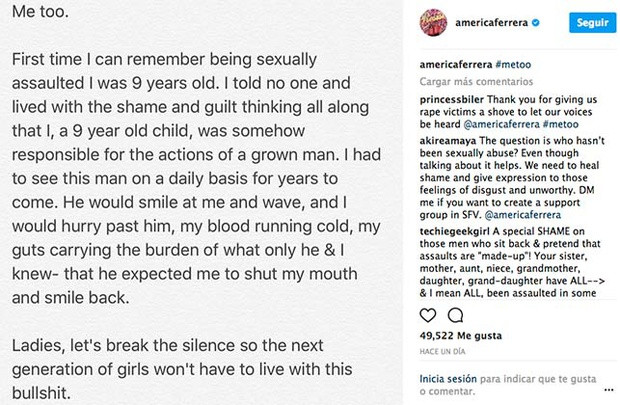620x405 pixels.
Task: Click the blue verified badge
Action: click(x=538, y=21)
